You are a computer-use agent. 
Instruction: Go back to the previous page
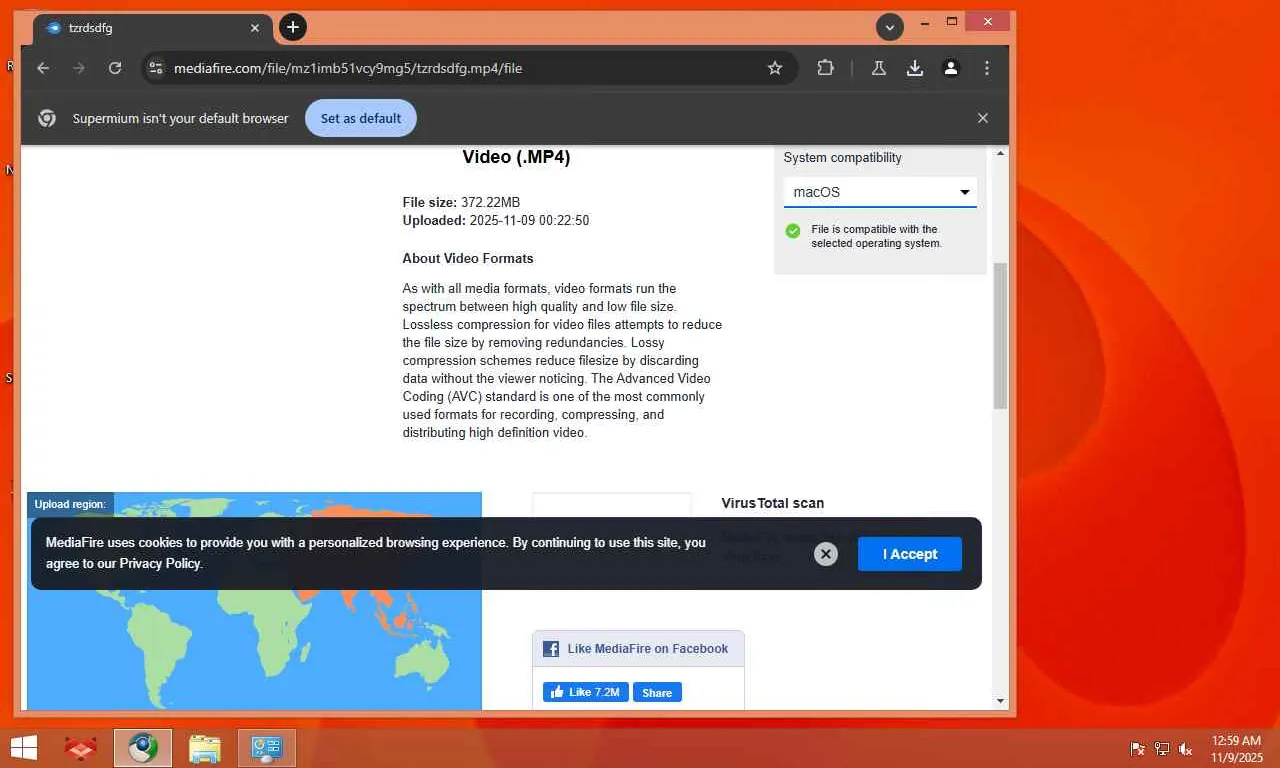point(43,68)
